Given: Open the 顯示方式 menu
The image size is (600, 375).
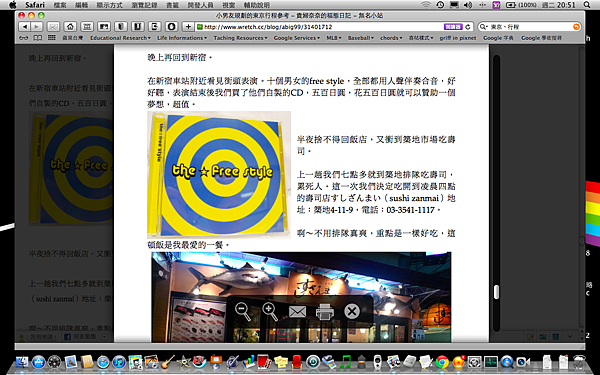Looking at the screenshot, I should click(109, 5).
